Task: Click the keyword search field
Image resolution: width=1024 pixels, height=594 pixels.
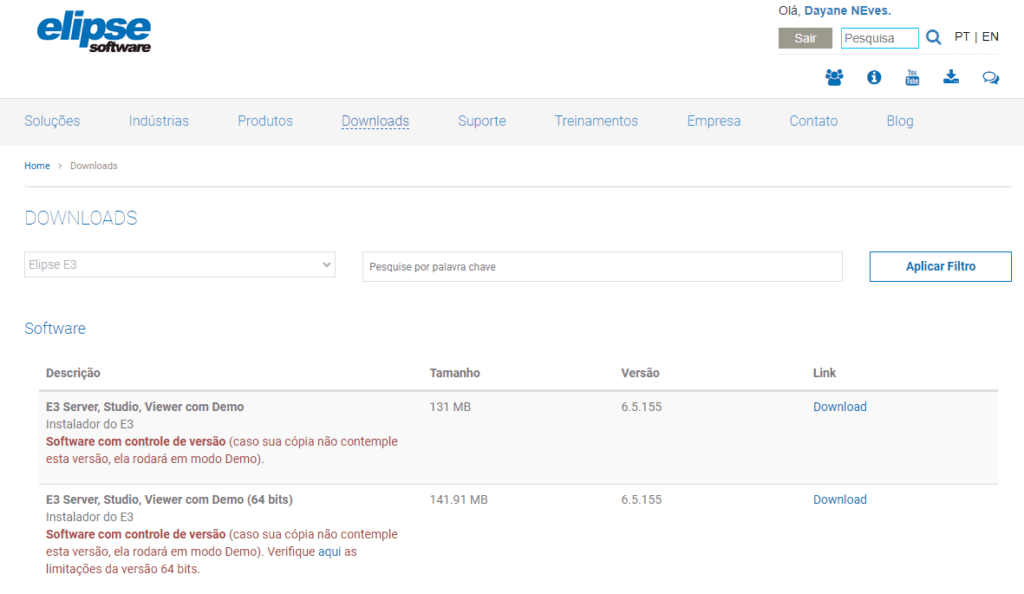Action: [602, 266]
